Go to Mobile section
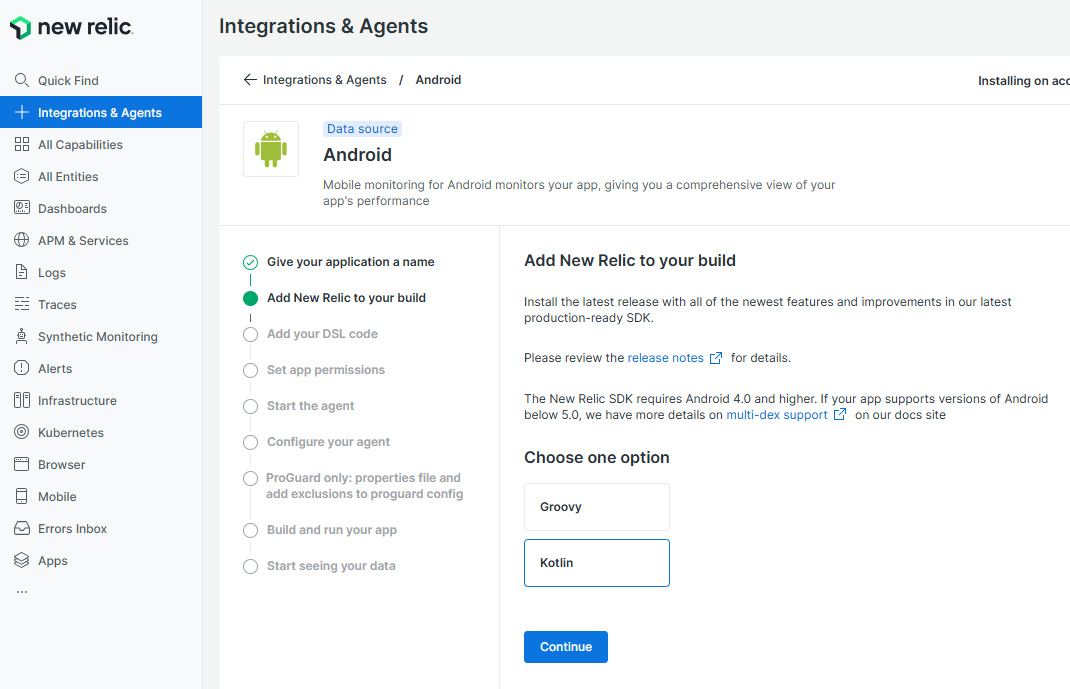 (101, 497)
